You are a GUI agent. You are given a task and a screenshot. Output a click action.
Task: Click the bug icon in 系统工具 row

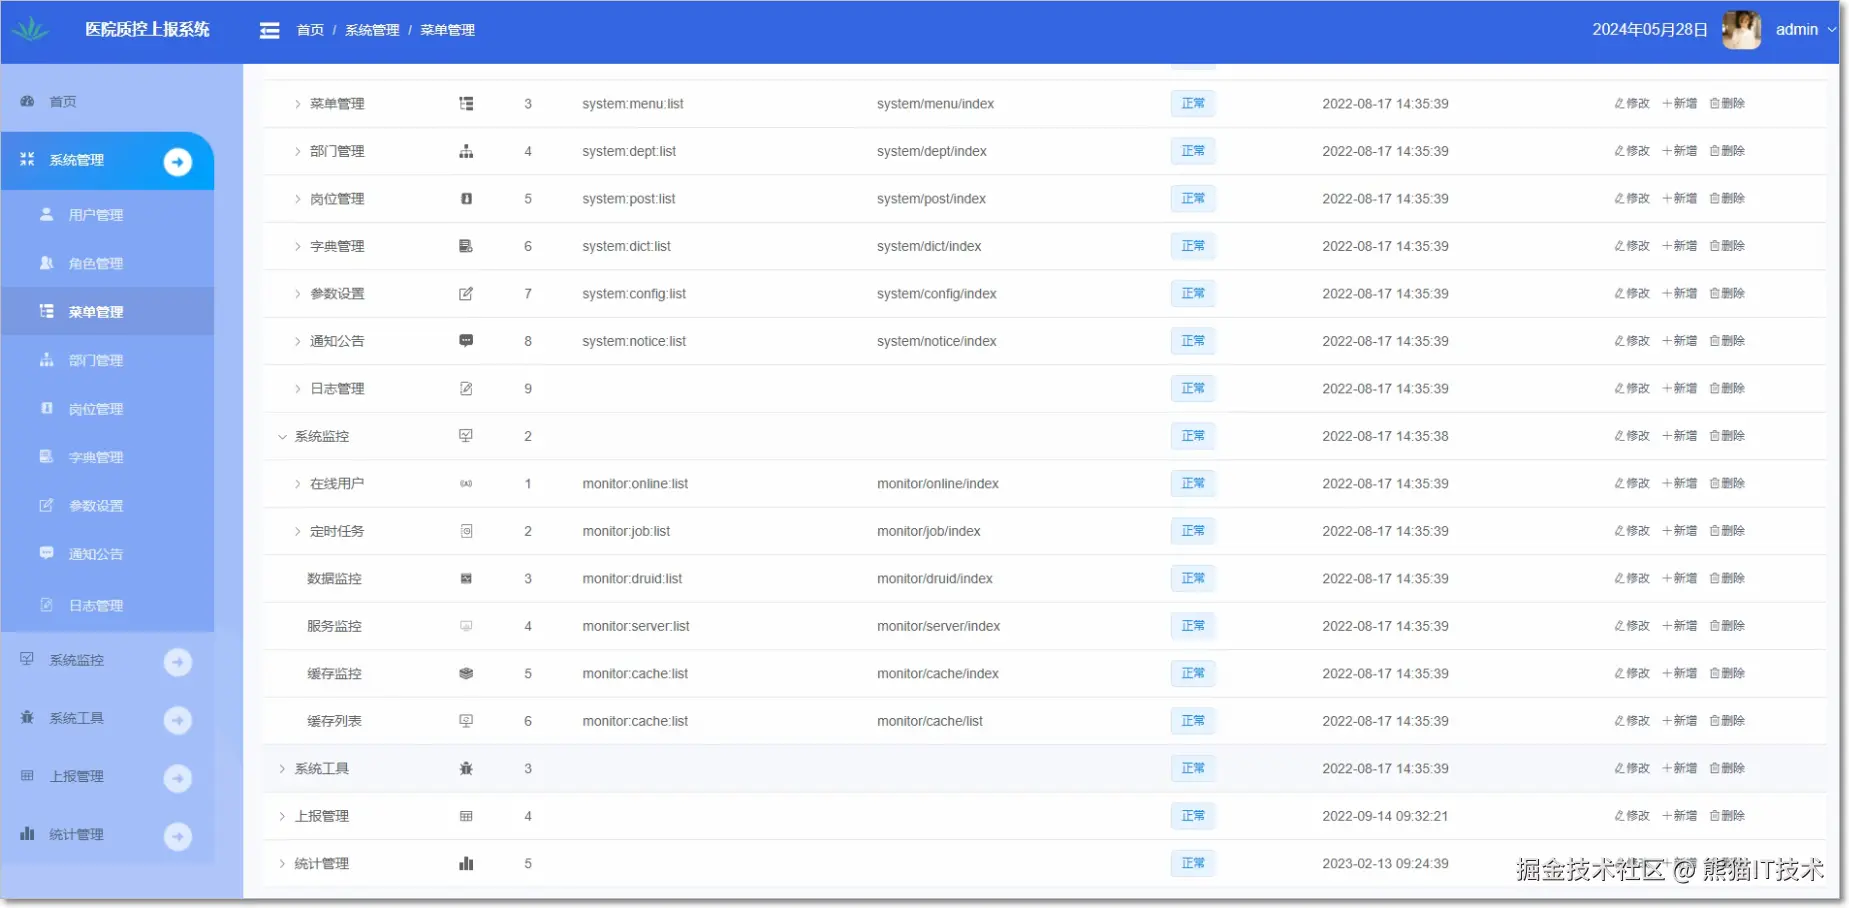point(466,769)
